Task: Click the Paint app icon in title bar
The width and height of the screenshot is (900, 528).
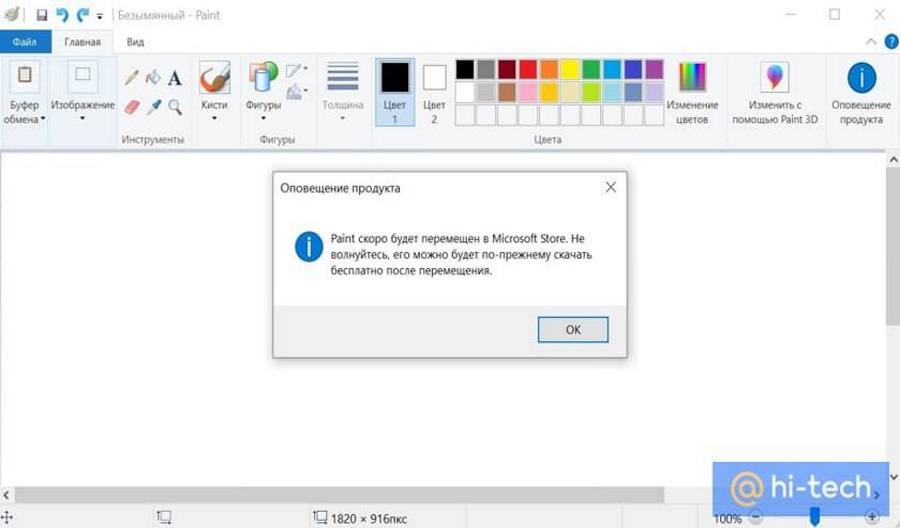Action: coord(11,14)
